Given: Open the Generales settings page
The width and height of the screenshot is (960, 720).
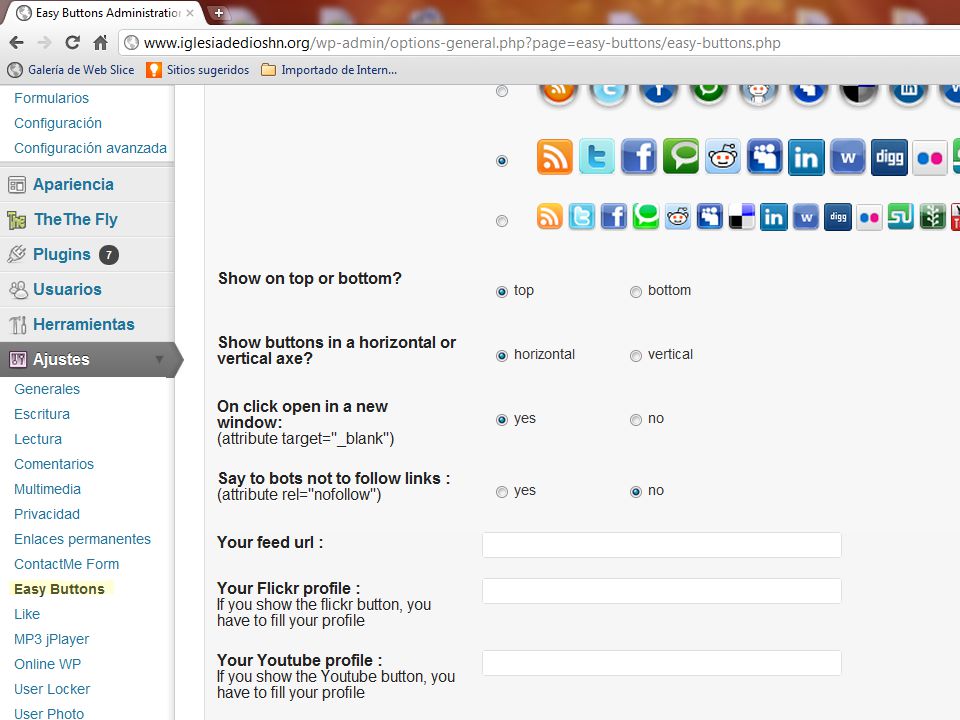Looking at the screenshot, I should coord(47,389).
